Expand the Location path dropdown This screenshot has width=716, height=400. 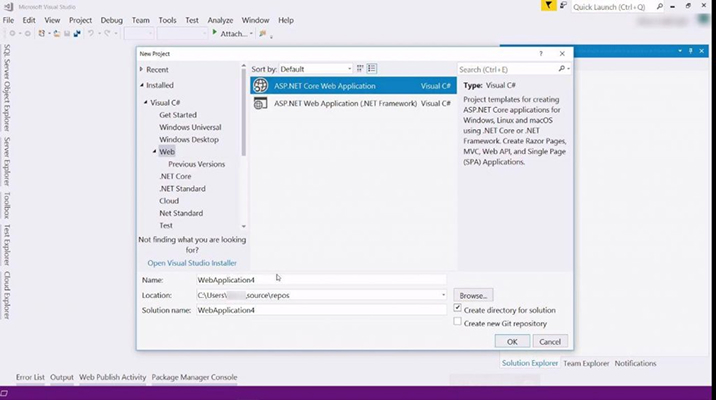443,295
